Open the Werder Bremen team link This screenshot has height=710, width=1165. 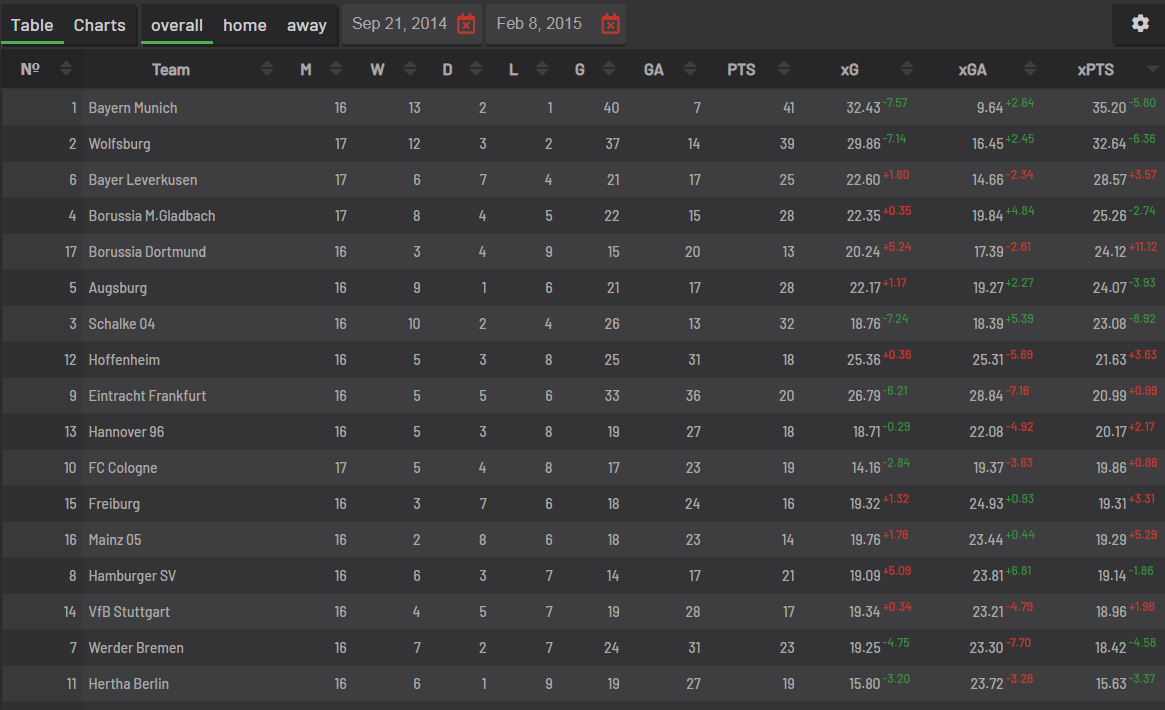(136, 648)
